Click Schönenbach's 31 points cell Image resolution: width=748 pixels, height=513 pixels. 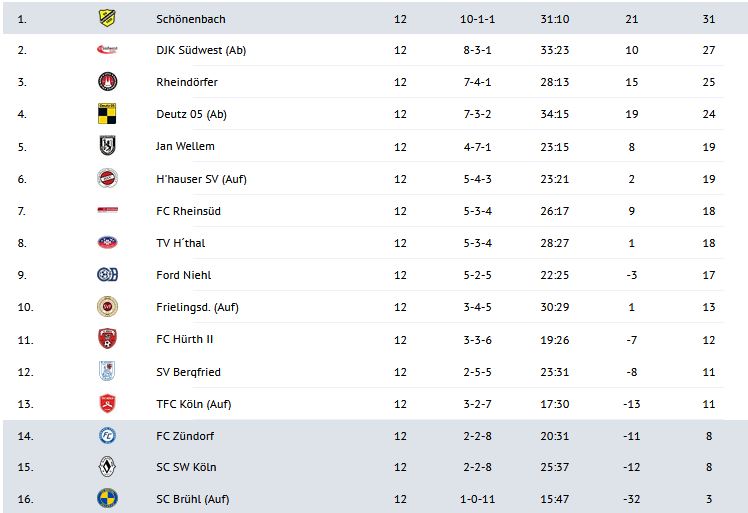[x=709, y=19]
